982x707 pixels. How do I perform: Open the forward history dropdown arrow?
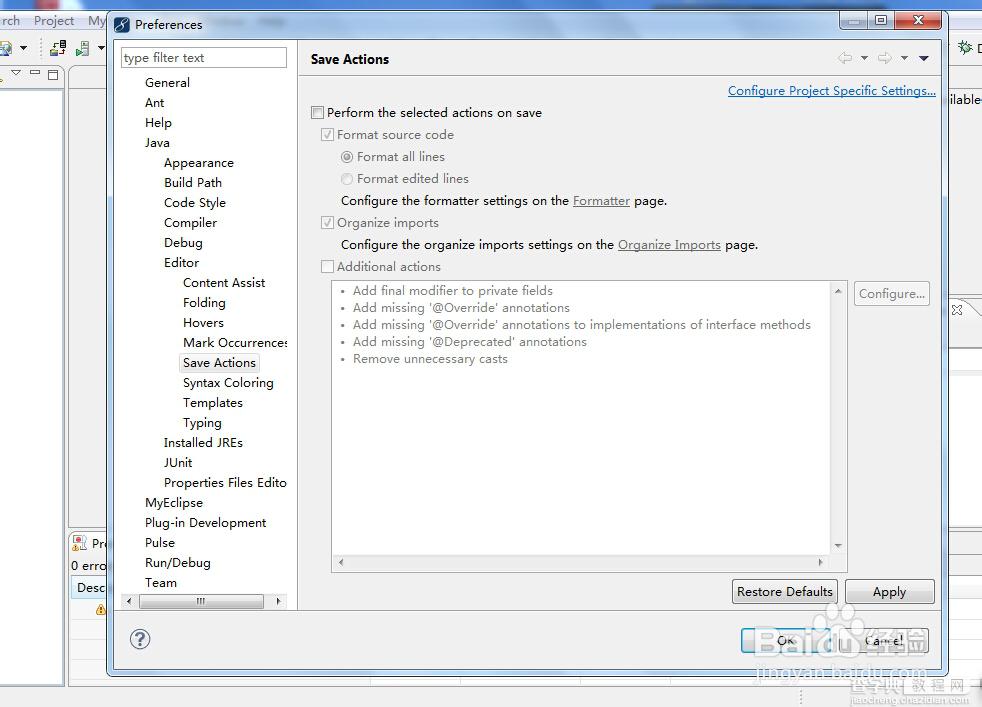pos(904,58)
